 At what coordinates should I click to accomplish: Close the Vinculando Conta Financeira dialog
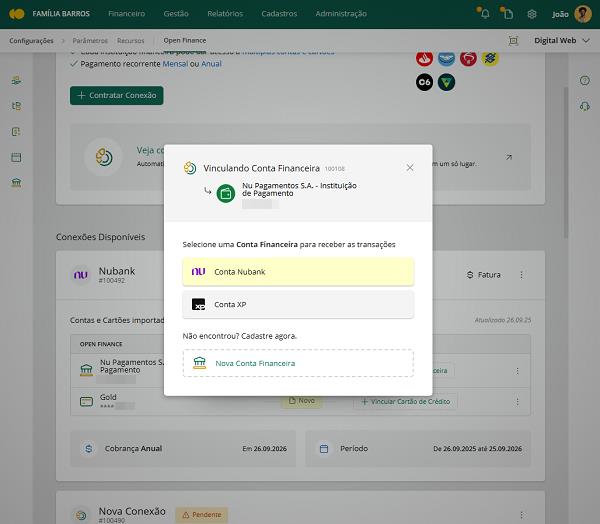(410, 168)
